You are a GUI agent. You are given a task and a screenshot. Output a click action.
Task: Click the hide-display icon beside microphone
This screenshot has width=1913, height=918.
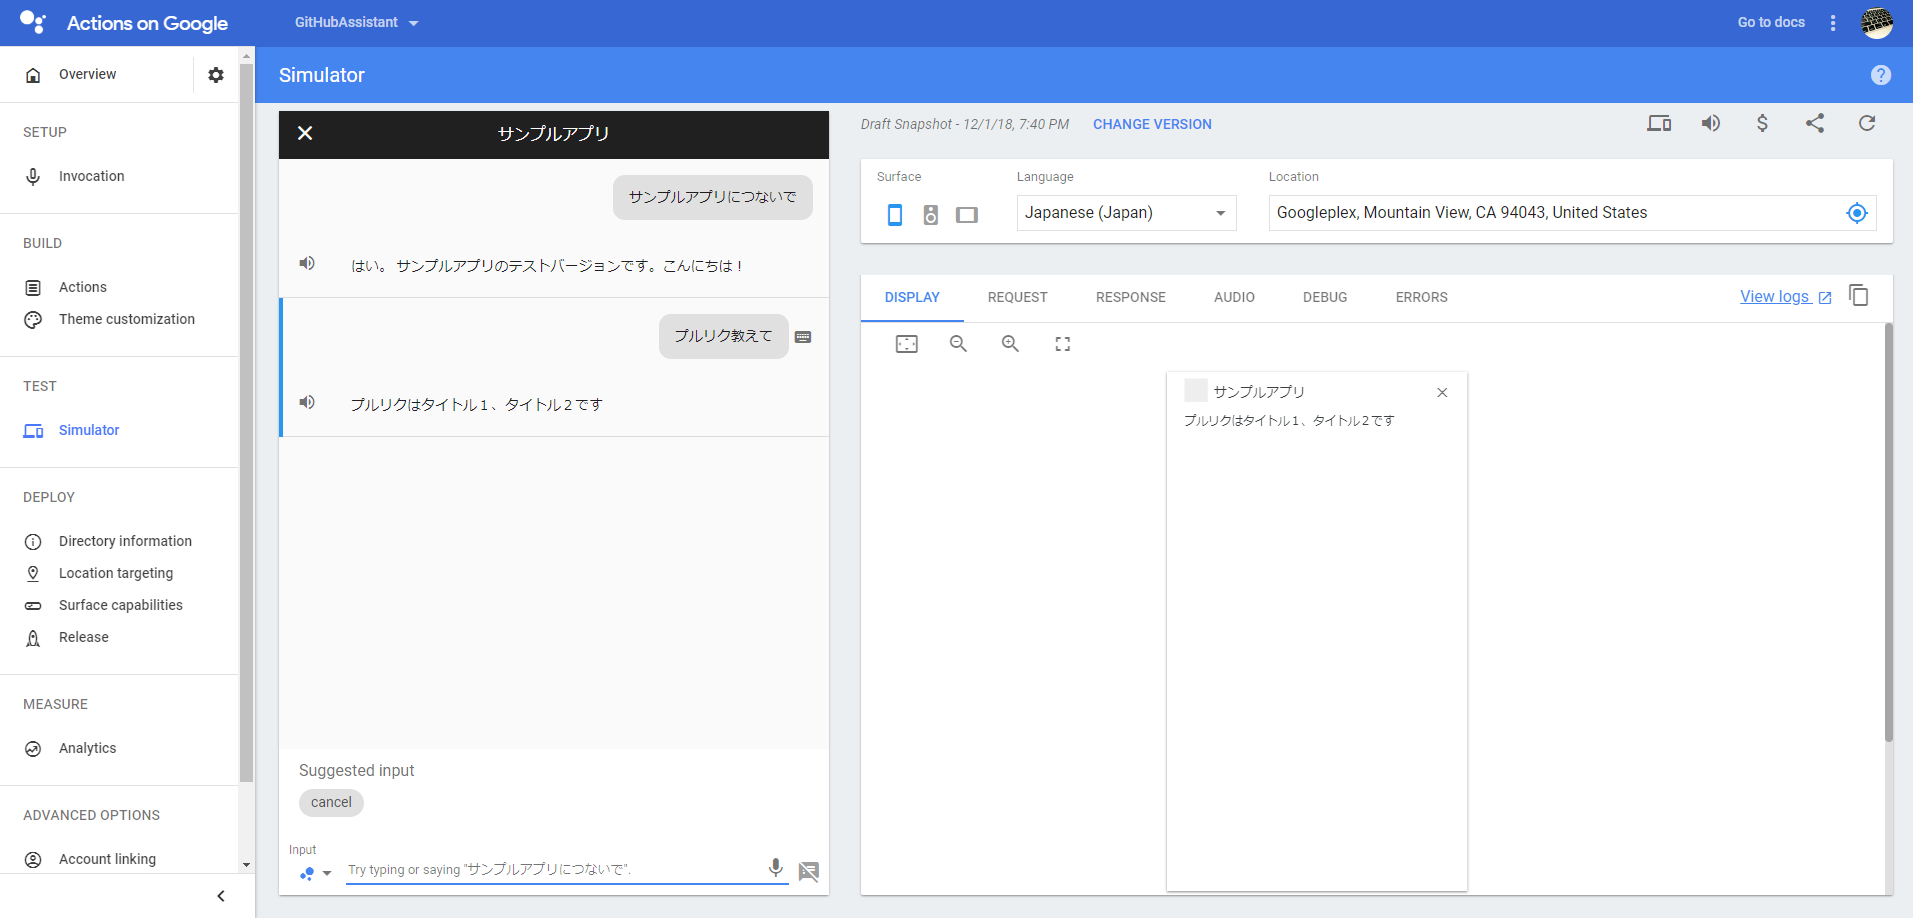(809, 871)
